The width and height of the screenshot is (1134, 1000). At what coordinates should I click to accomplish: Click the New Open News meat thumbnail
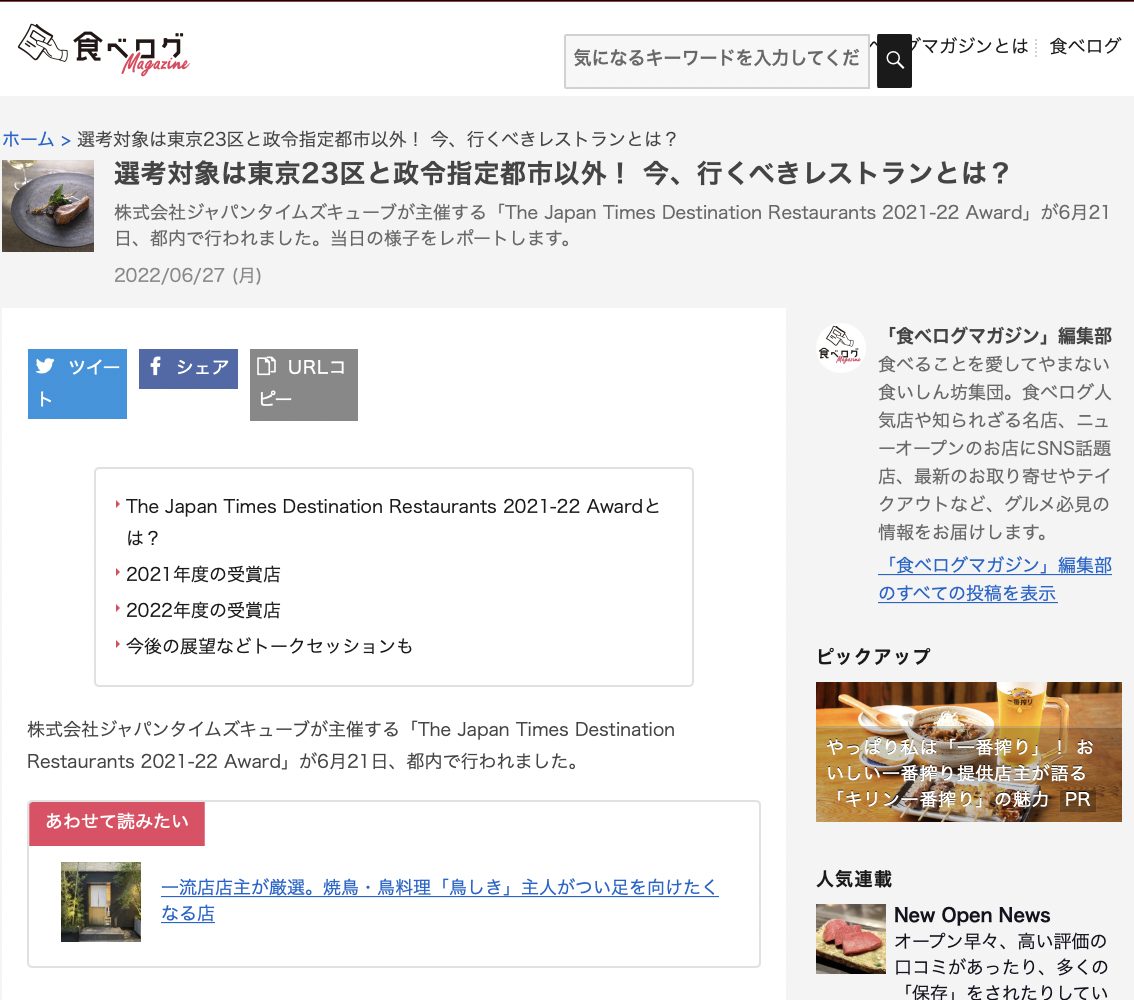(850, 938)
